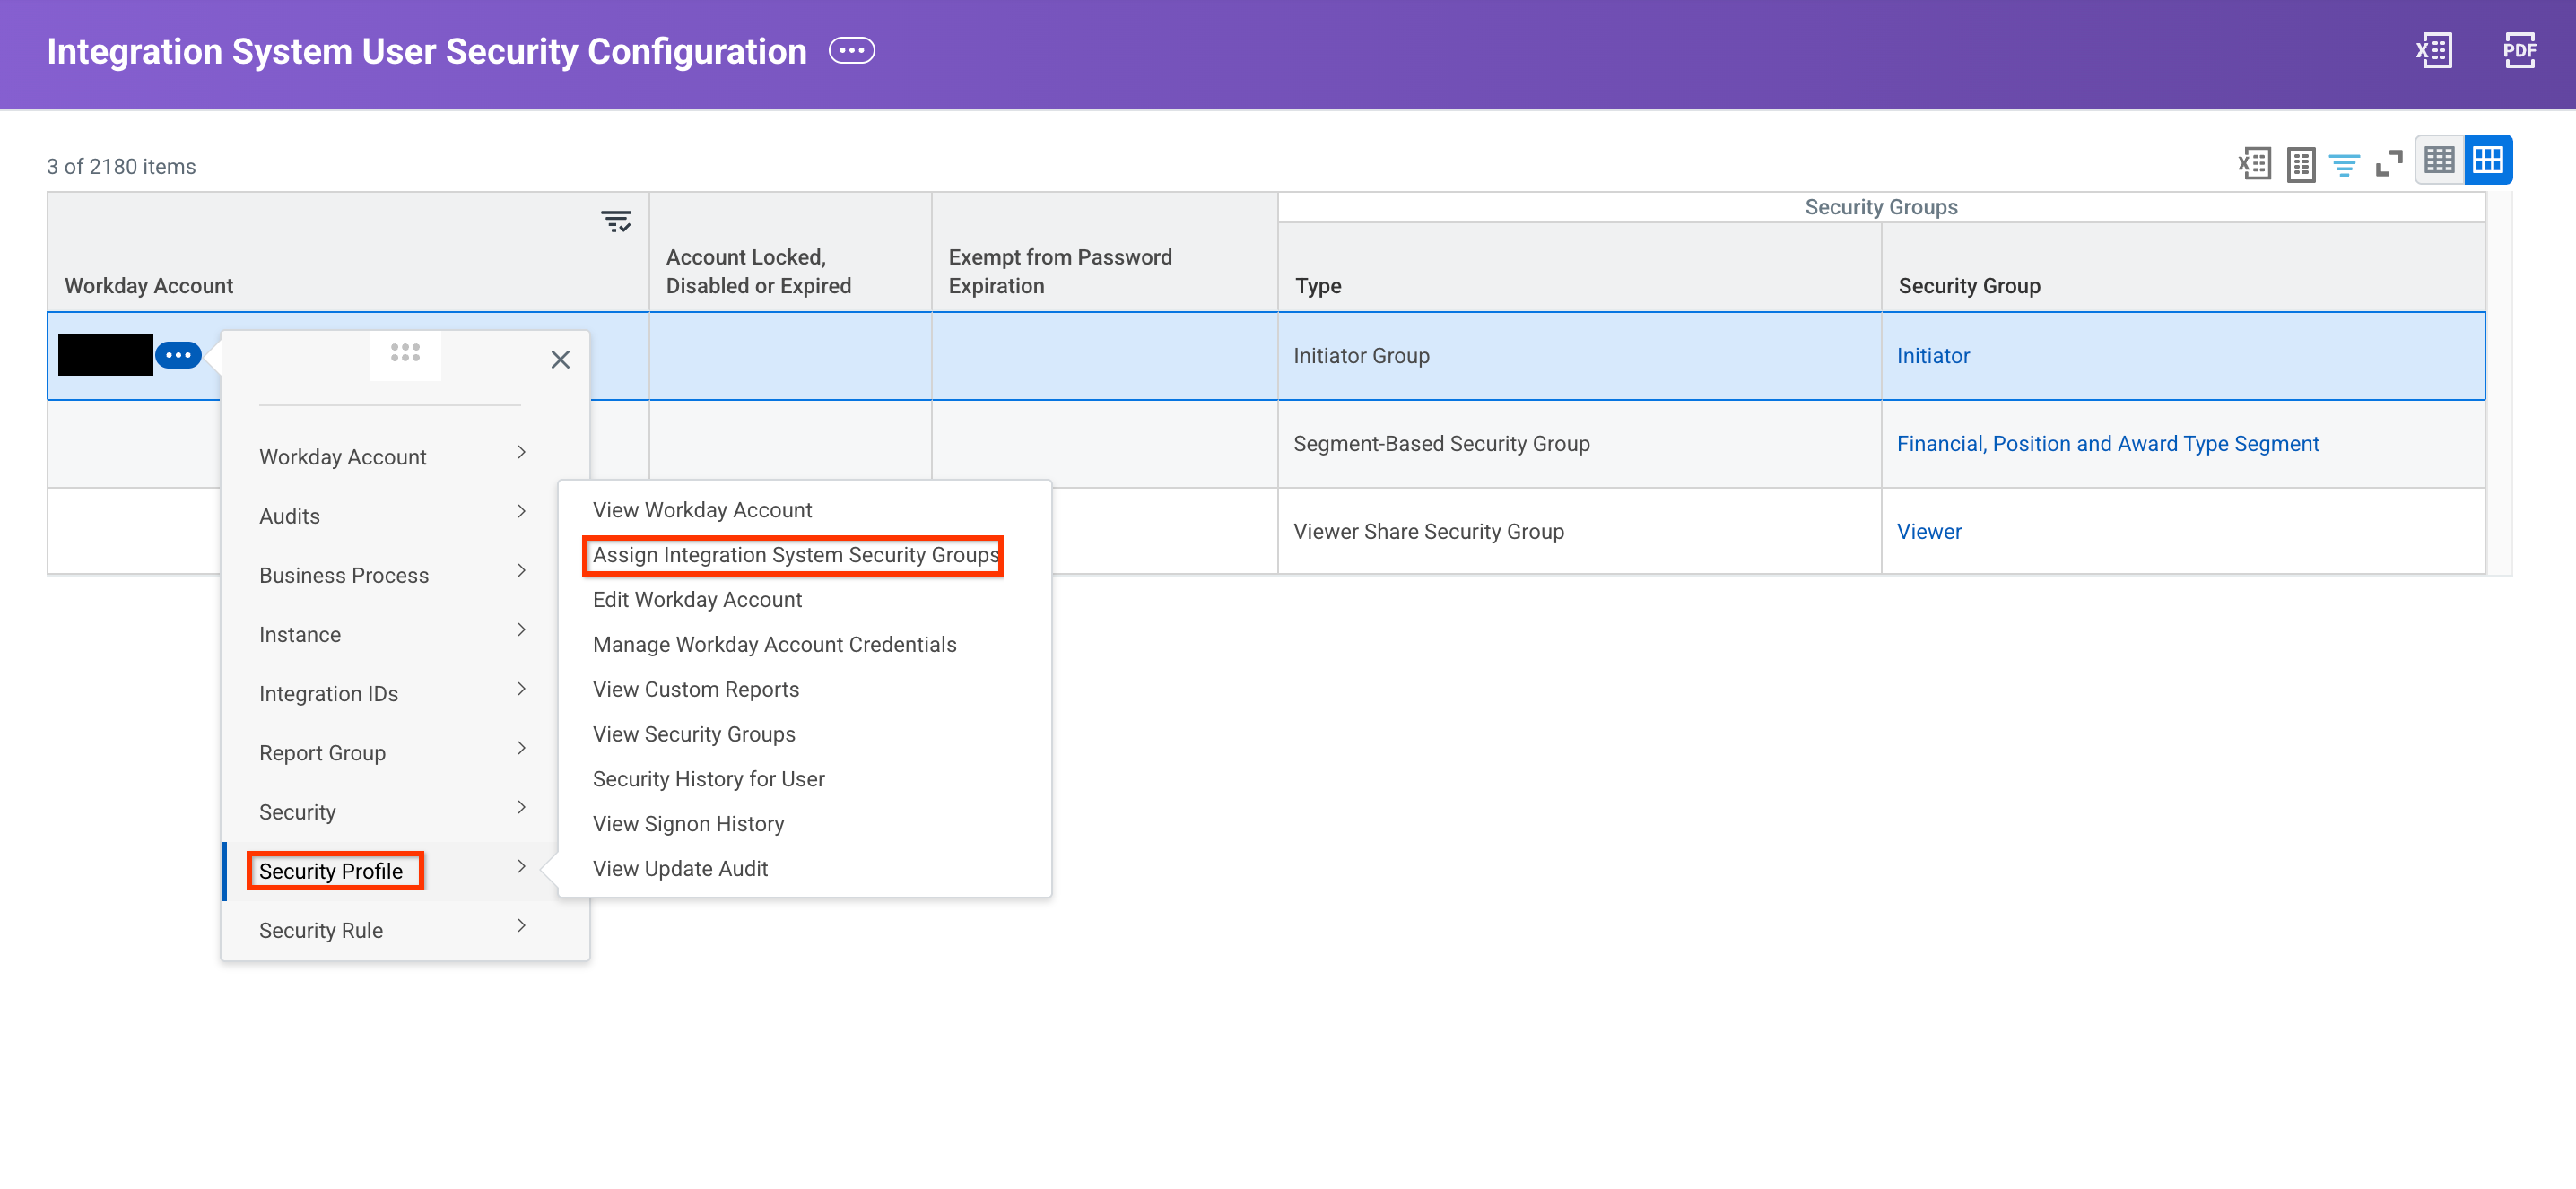Open related actions ellipsis beside page title
The image size is (2576, 1189).
click(x=852, y=51)
